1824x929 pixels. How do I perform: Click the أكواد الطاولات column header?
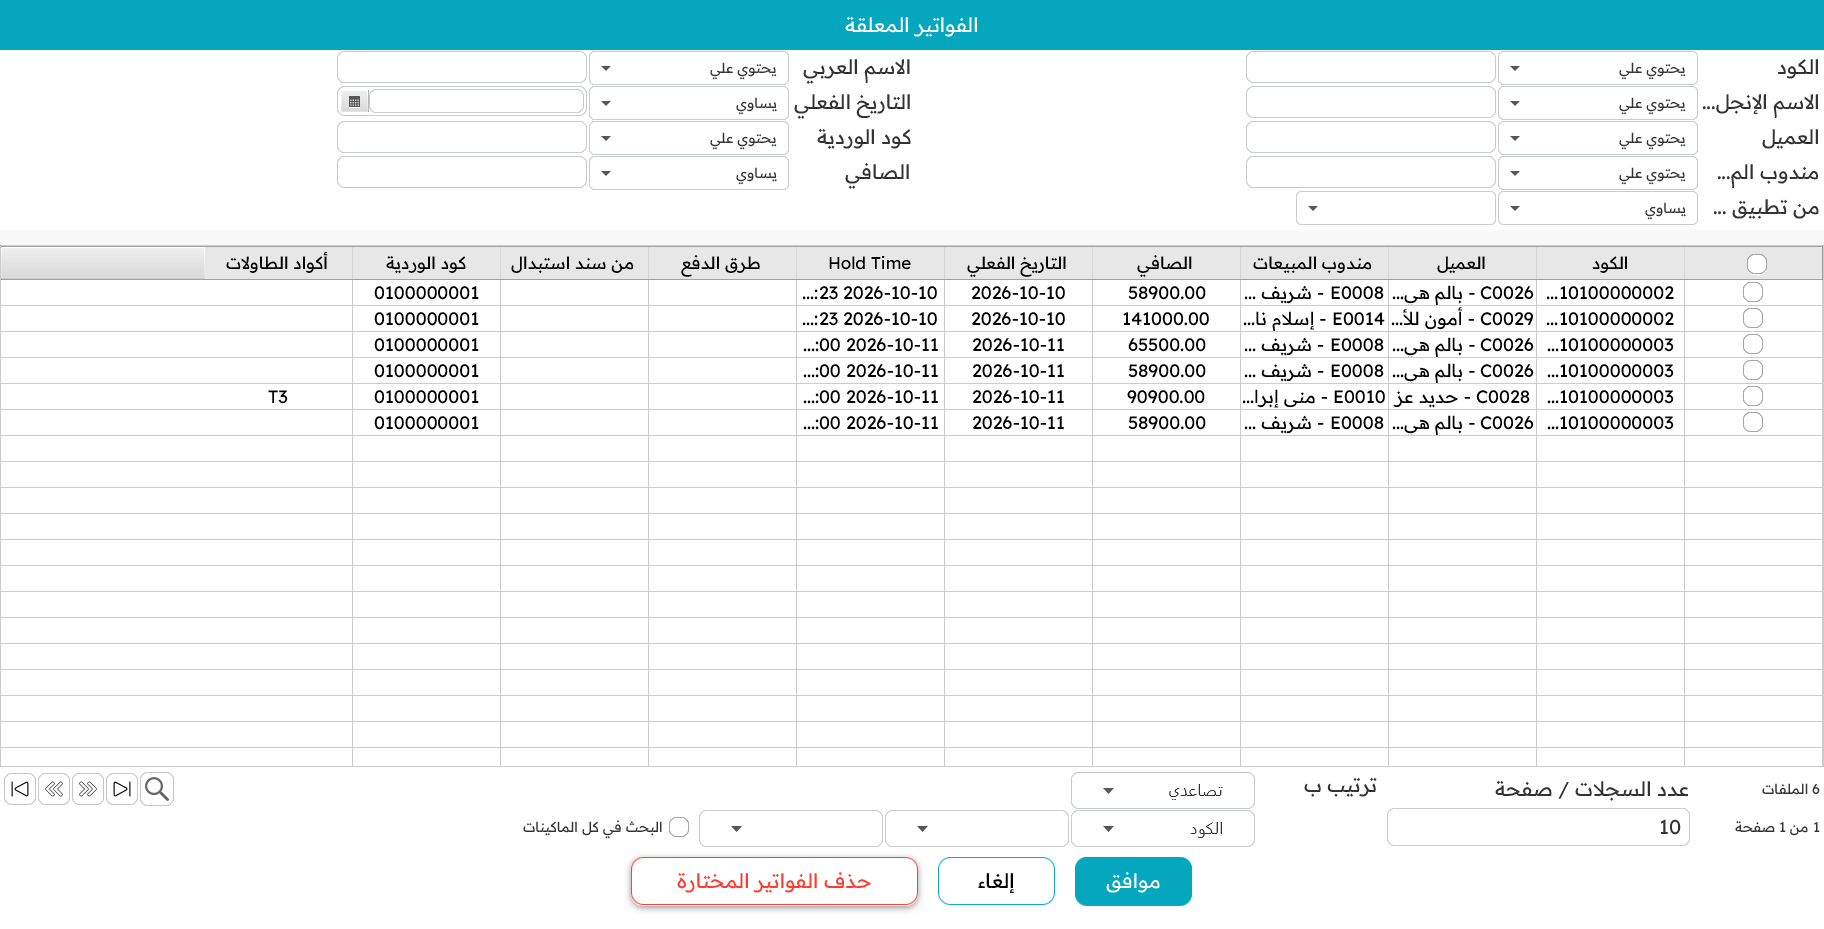click(x=278, y=264)
